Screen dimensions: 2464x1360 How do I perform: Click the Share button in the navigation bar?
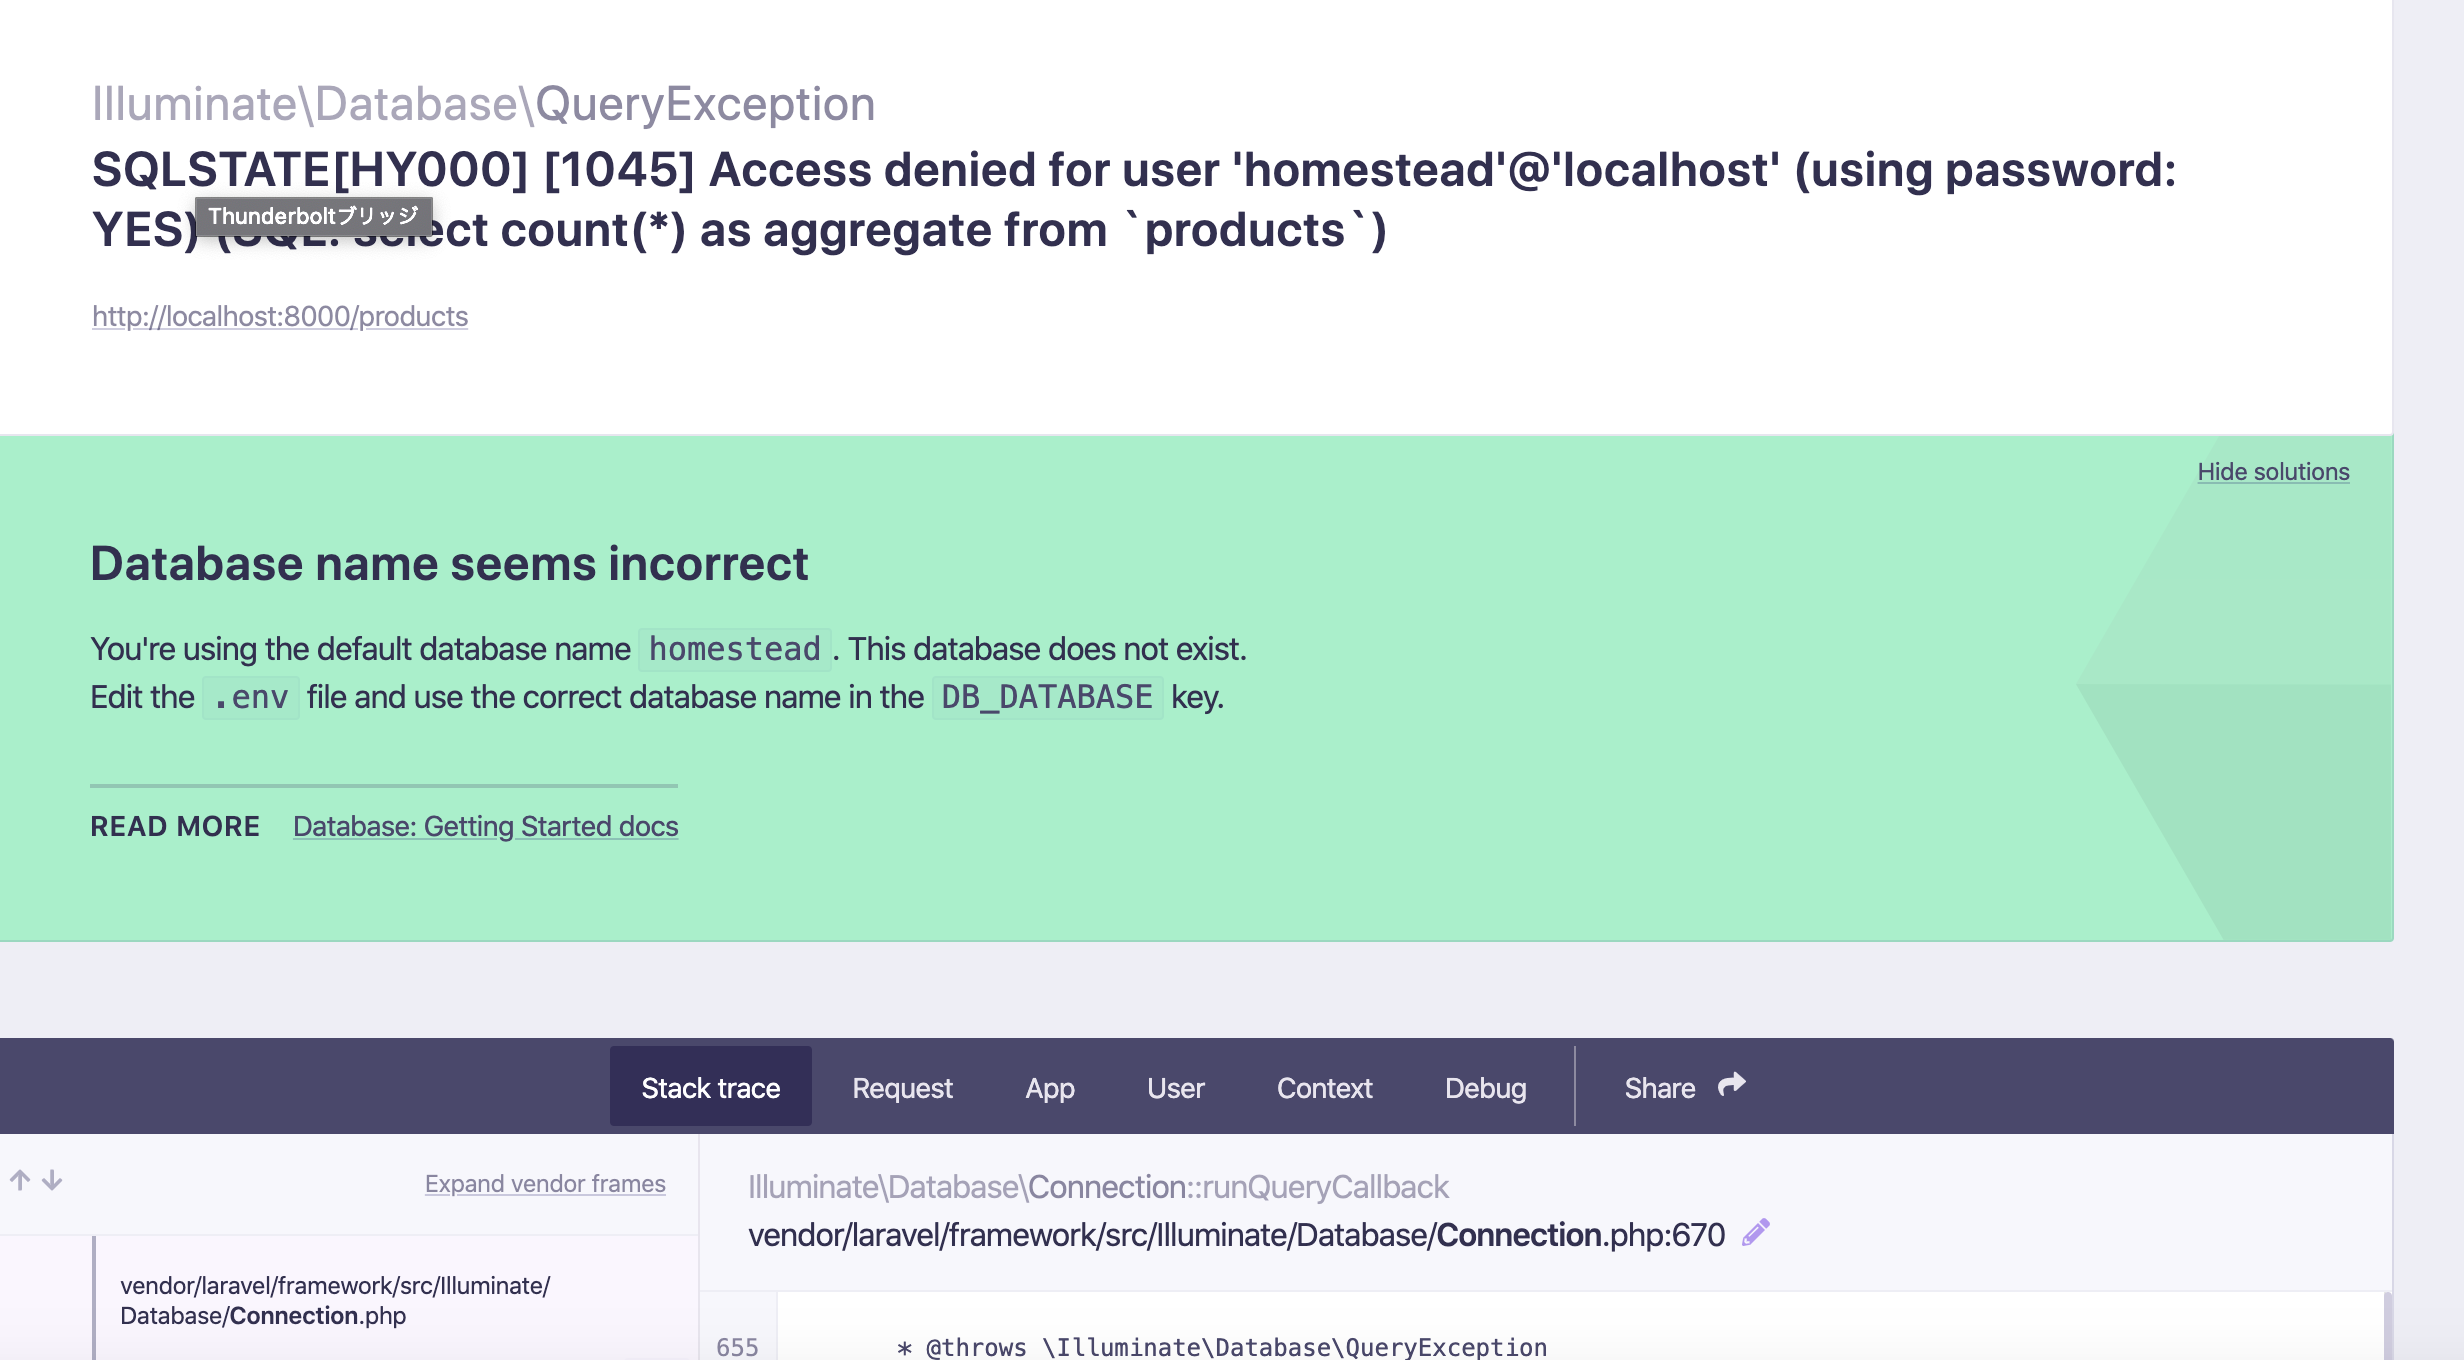click(x=1660, y=1087)
